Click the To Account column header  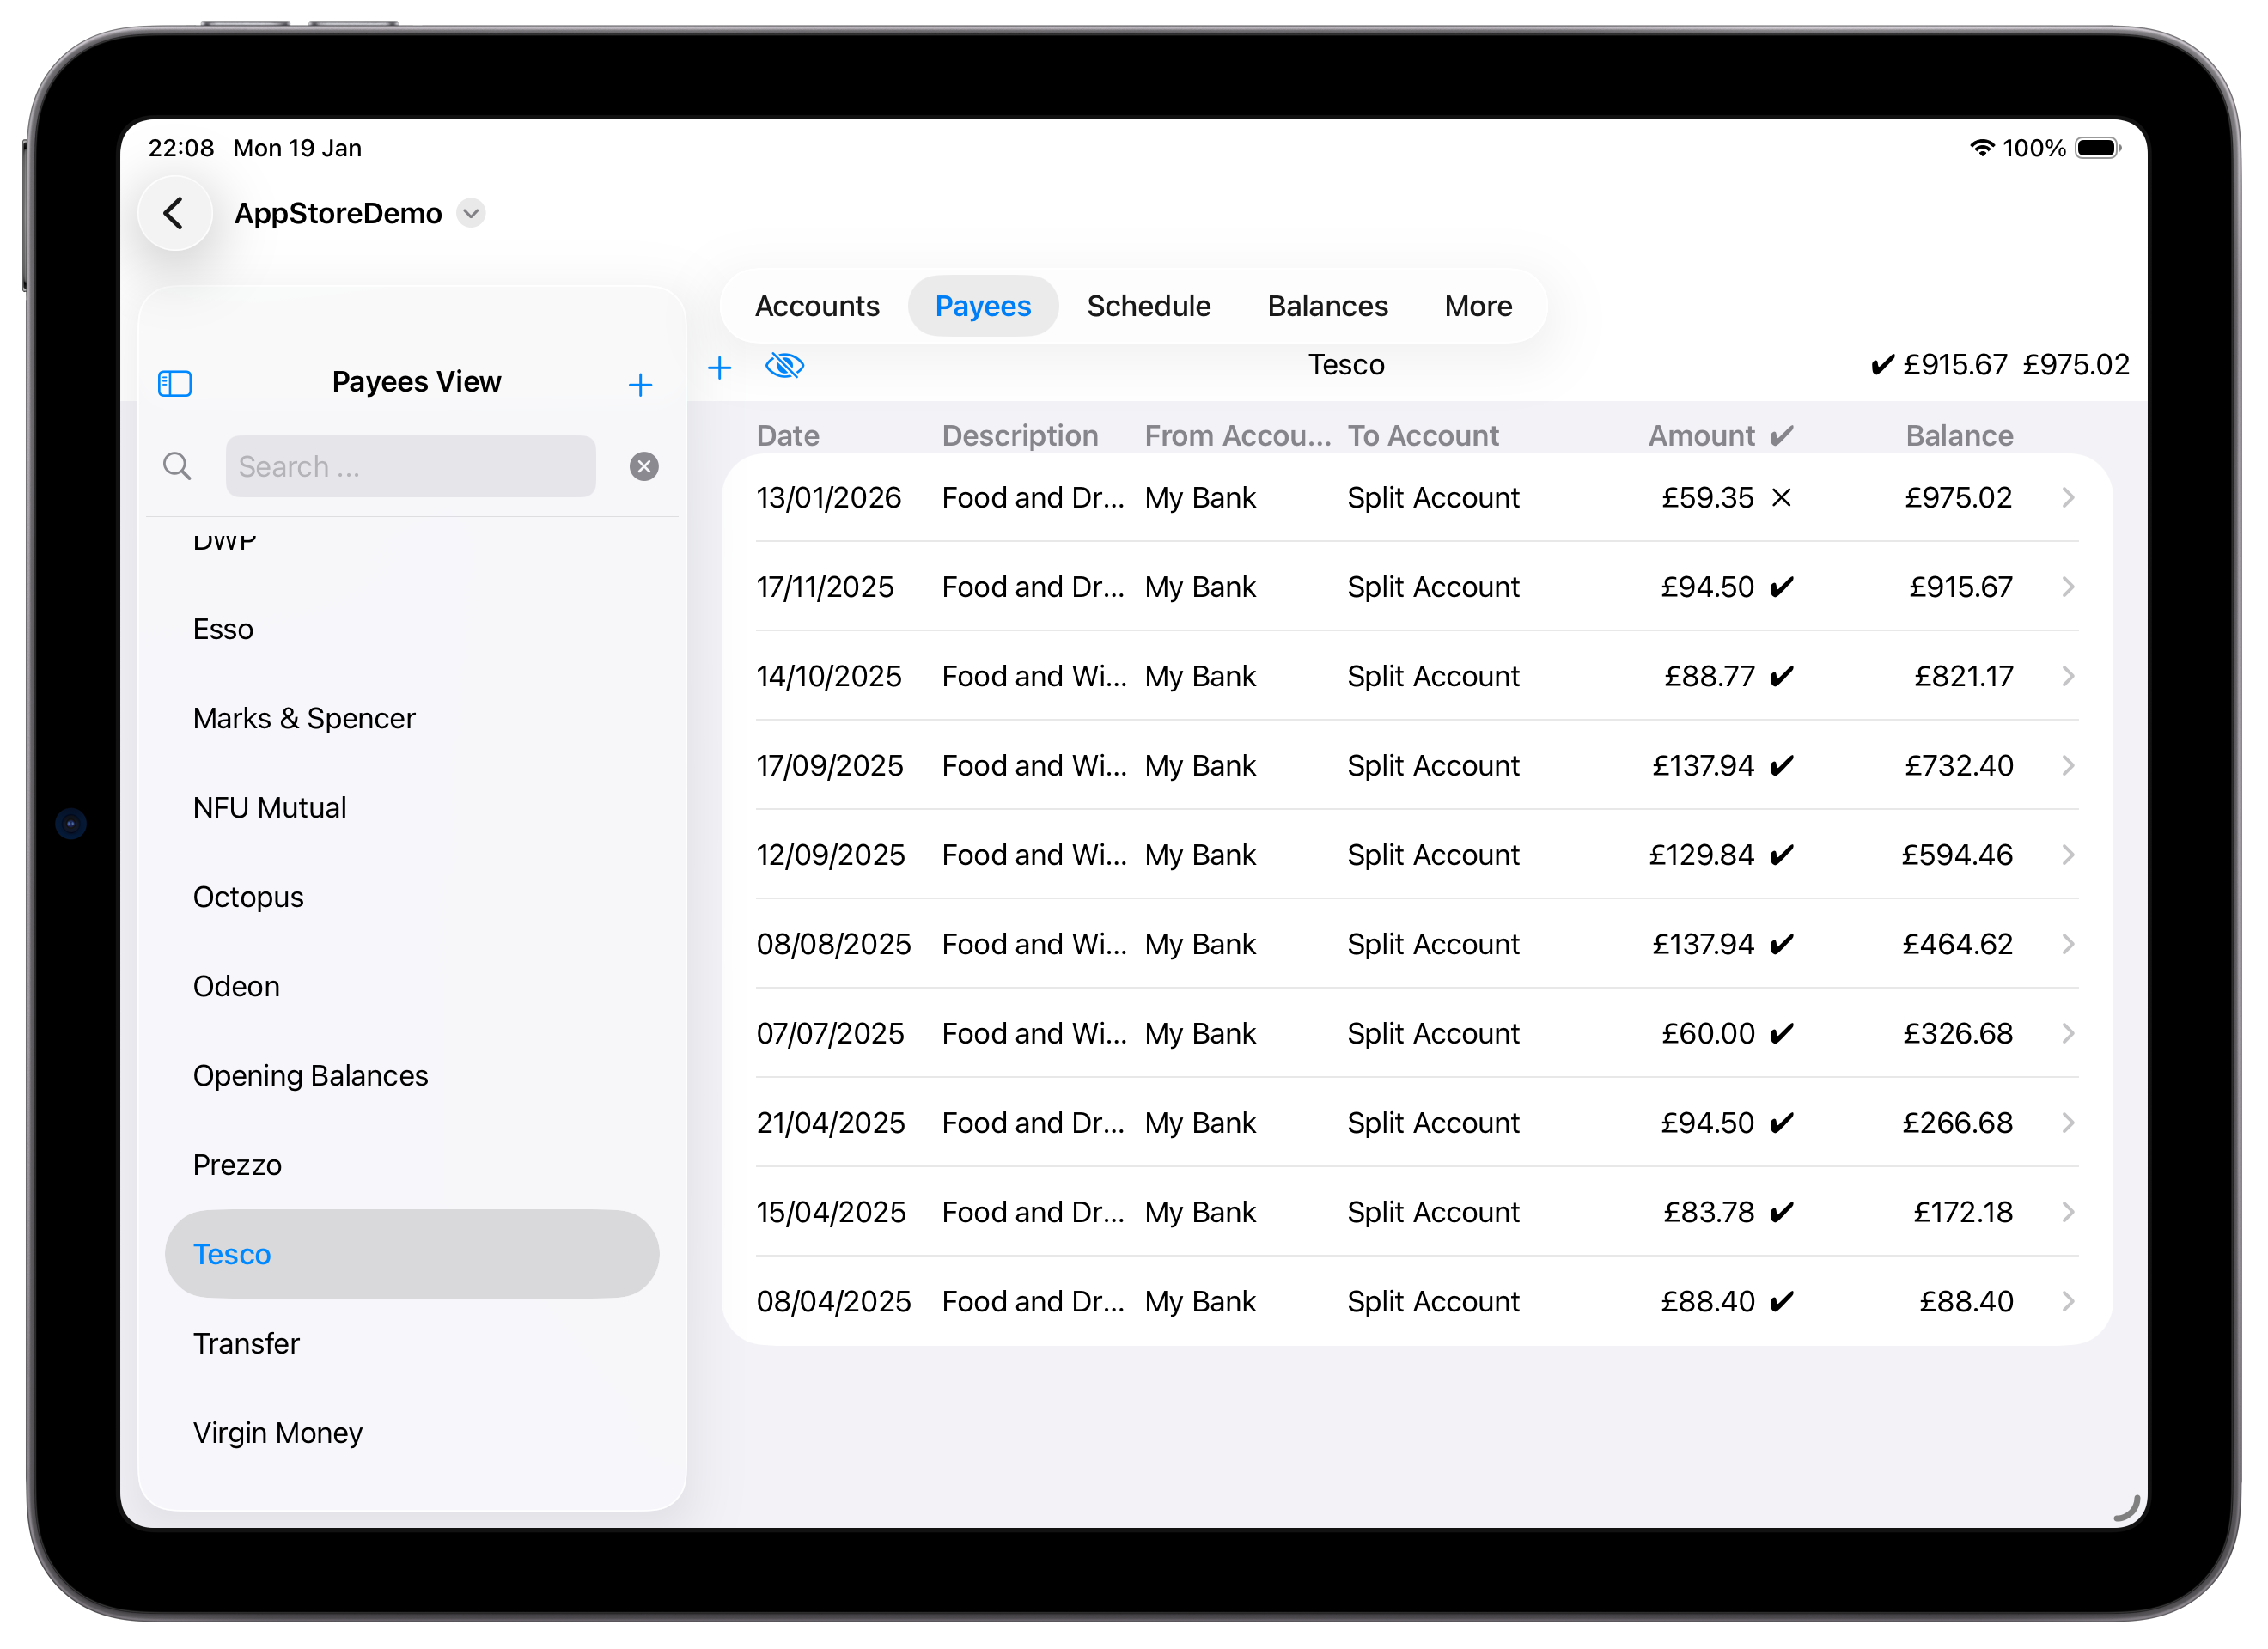tap(1423, 436)
